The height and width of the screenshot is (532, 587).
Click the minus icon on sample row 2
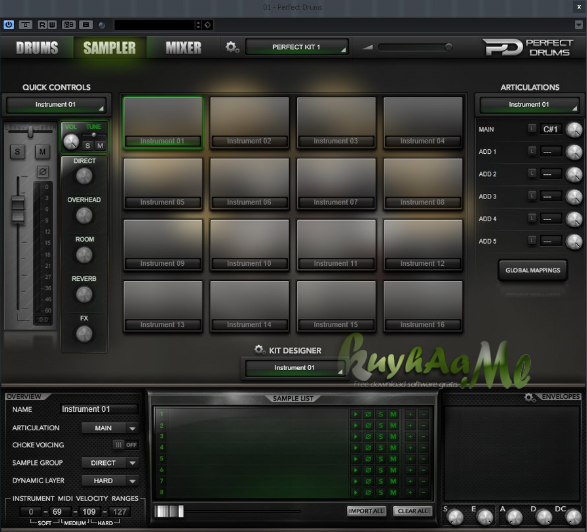423,425
